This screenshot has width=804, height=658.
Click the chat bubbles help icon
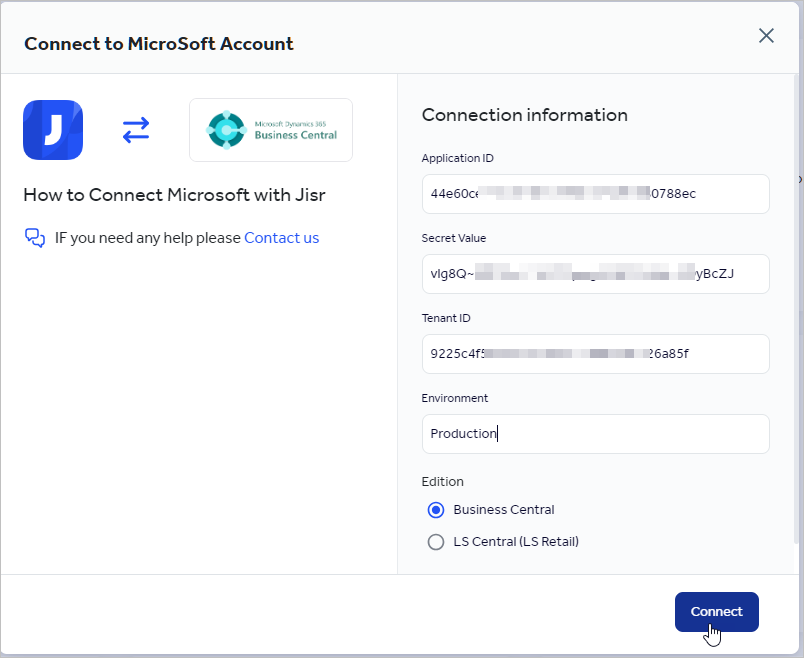click(35, 238)
